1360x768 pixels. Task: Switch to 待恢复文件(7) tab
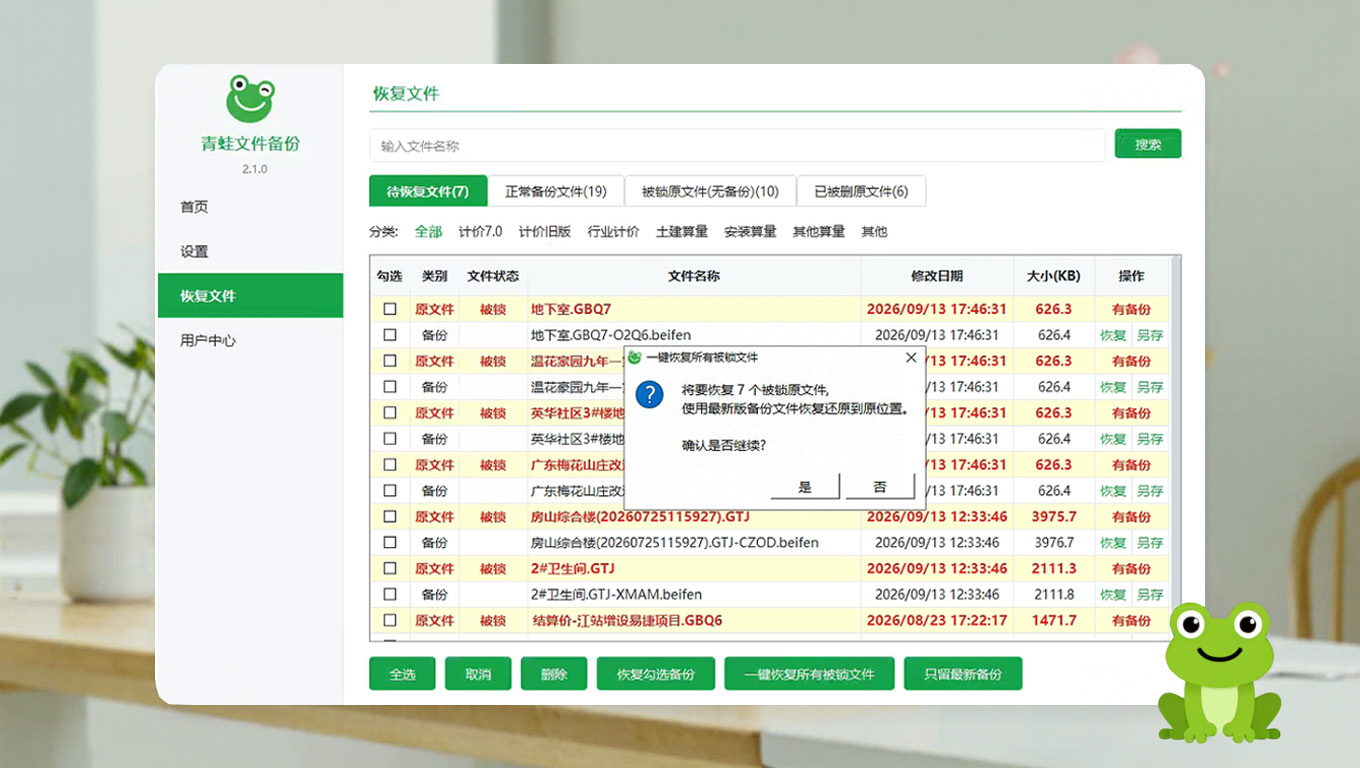[x=428, y=191]
